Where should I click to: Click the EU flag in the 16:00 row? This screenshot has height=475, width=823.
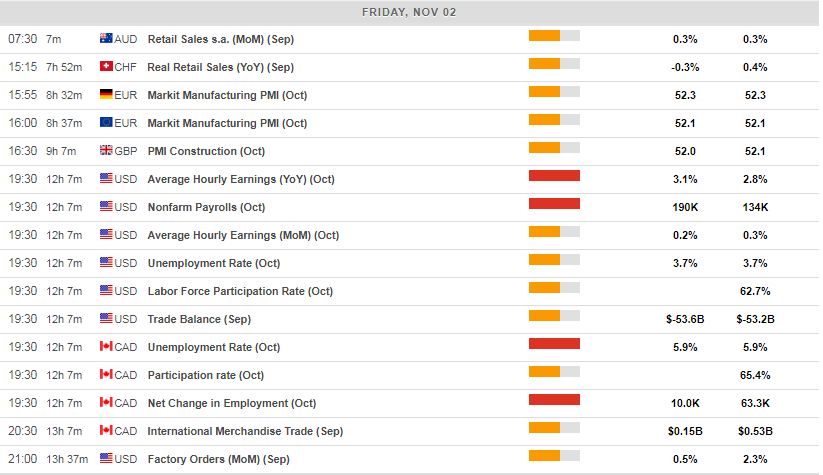tap(106, 123)
